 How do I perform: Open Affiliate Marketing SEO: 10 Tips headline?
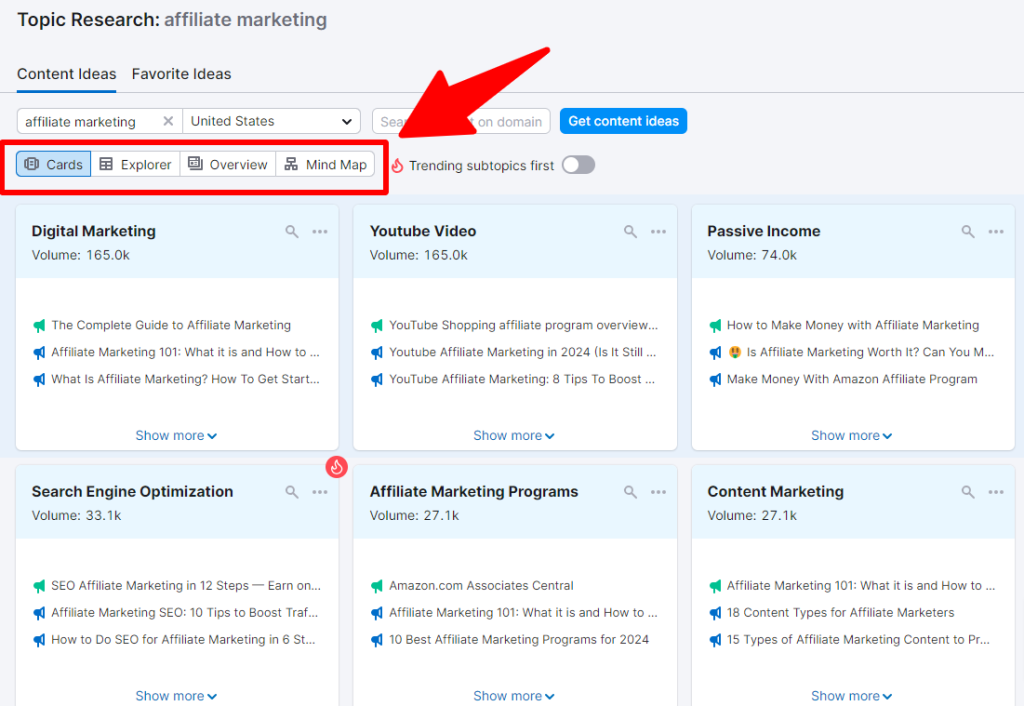coord(185,613)
